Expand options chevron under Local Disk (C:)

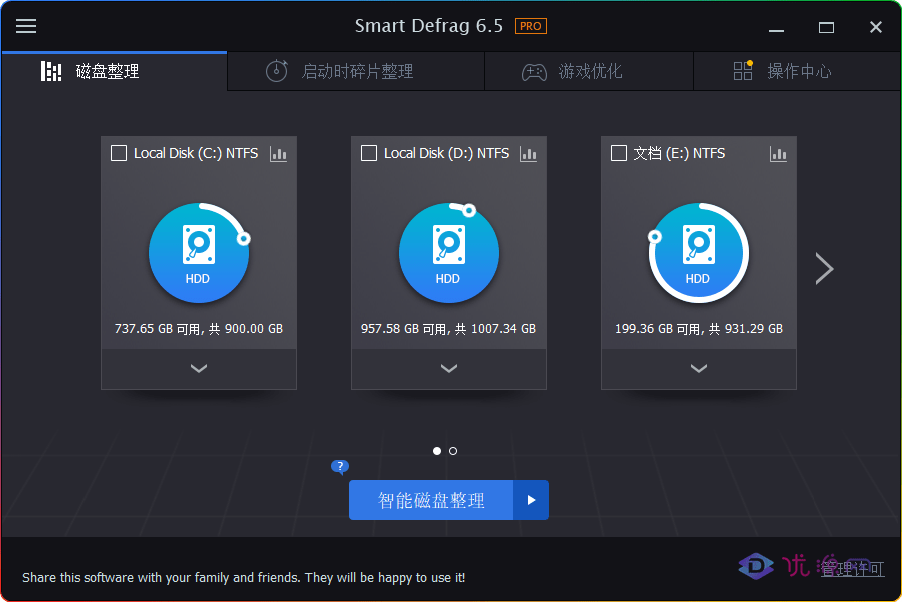(x=198, y=368)
